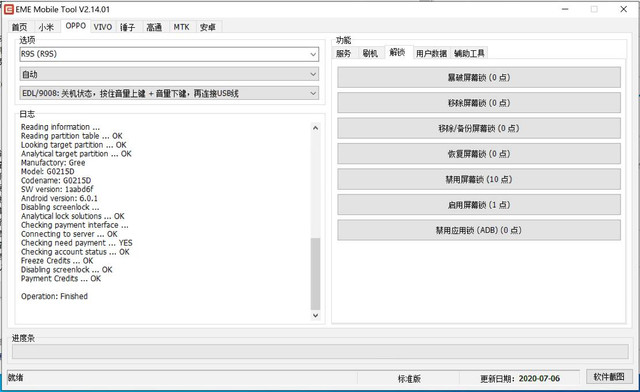Click the 'Android version: 6.0.1' log line
The image size is (640, 392).
pyautogui.click(x=59, y=198)
